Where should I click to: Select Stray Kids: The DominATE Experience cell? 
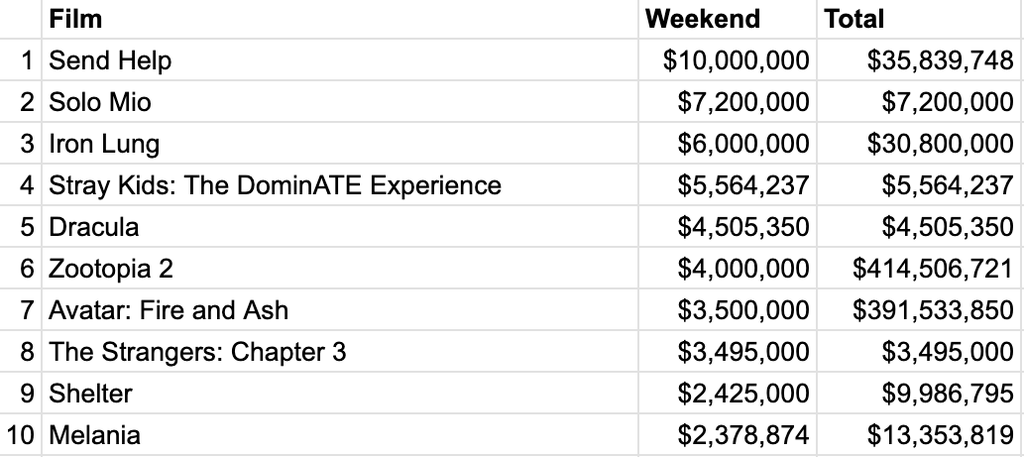click(x=340, y=185)
